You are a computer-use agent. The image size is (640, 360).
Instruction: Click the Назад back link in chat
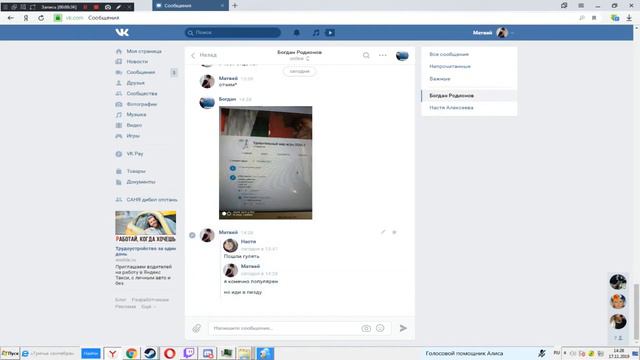[x=204, y=55]
